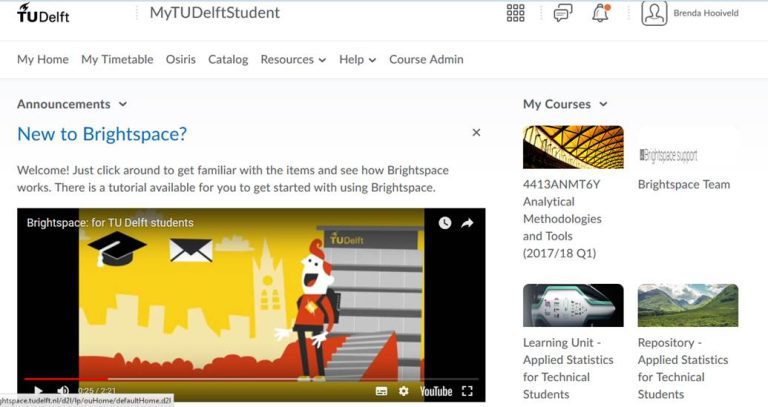Expand the Announcements options chevron
768x407 pixels.
coord(123,104)
